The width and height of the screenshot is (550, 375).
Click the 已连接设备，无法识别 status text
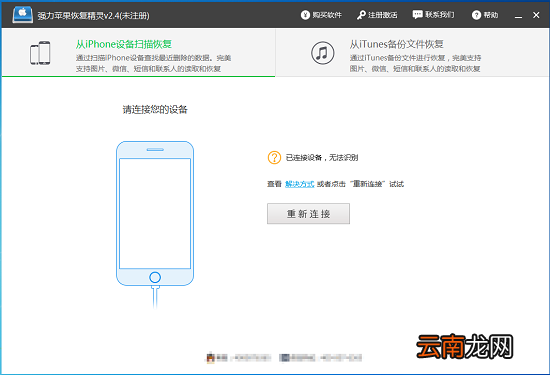(322, 158)
